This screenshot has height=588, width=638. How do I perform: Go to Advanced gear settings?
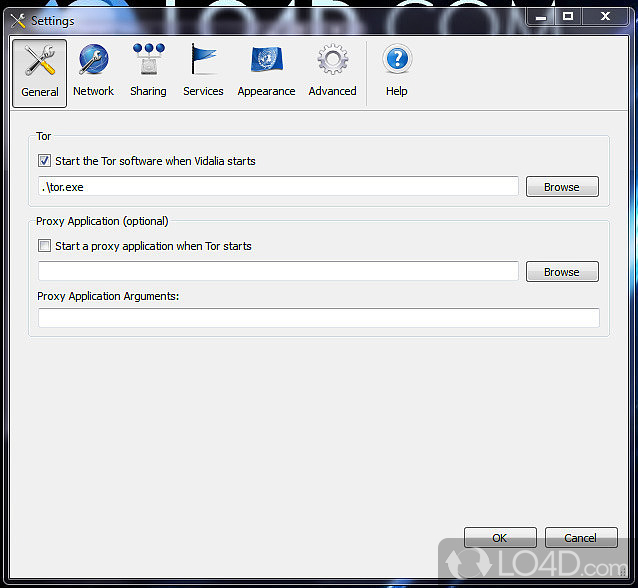pyautogui.click(x=332, y=70)
